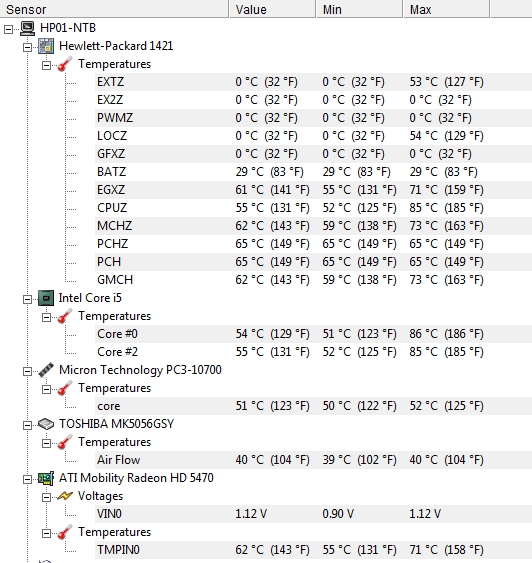Image resolution: width=532 pixels, height=563 pixels.
Task: Collapse the ATI Mobility Radeon HD 5470 node
Action: point(27,479)
